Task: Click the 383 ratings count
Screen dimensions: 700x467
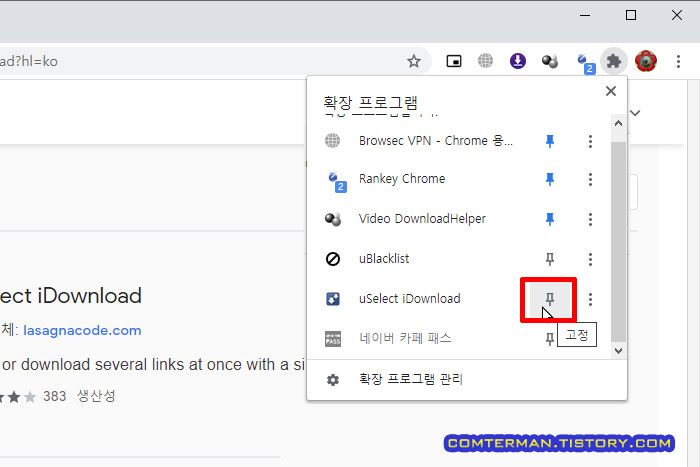Action: pyautogui.click(x=54, y=396)
